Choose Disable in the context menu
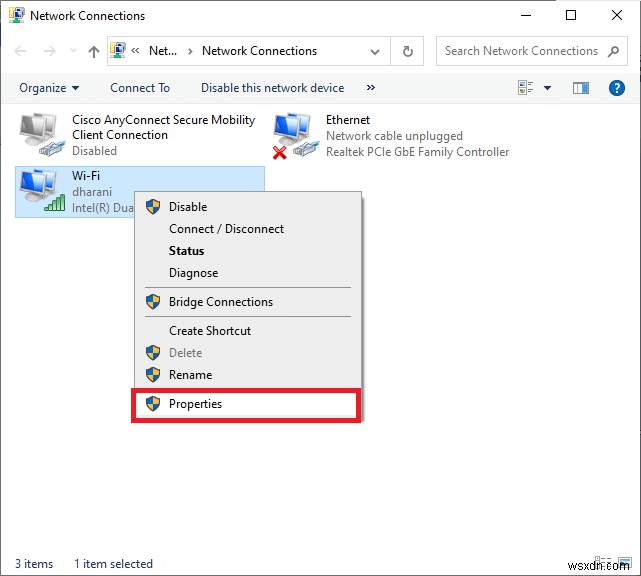Viewport: 641px width, 576px height. click(248, 207)
